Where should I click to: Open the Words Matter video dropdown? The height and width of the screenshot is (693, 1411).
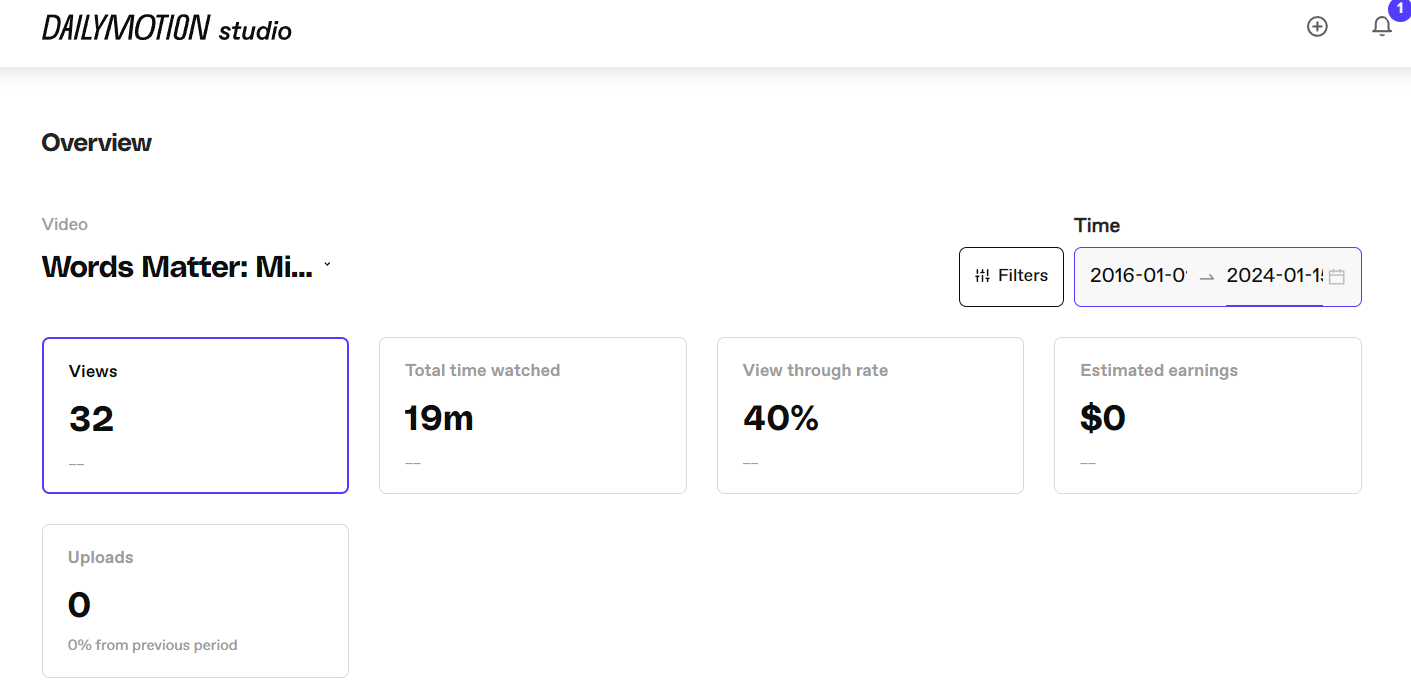pyautogui.click(x=186, y=267)
